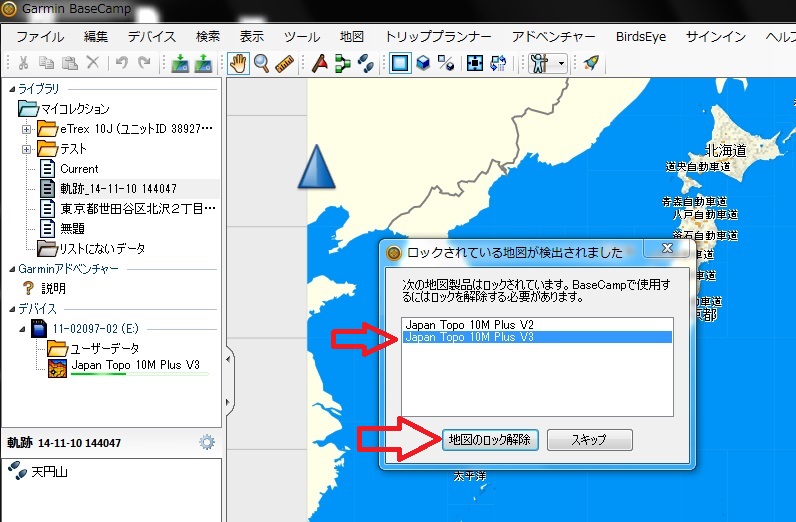Expand the テスト folder
The width and height of the screenshot is (796, 522).
pyautogui.click(x=26, y=149)
